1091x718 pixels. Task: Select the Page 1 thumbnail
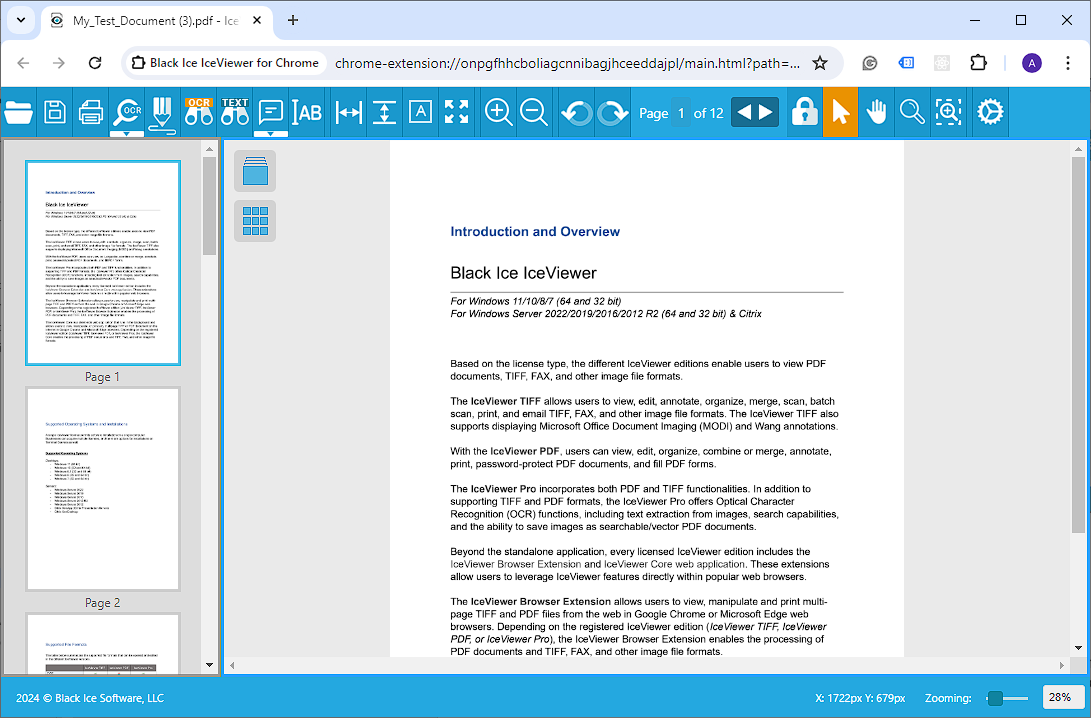click(x=103, y=263)
